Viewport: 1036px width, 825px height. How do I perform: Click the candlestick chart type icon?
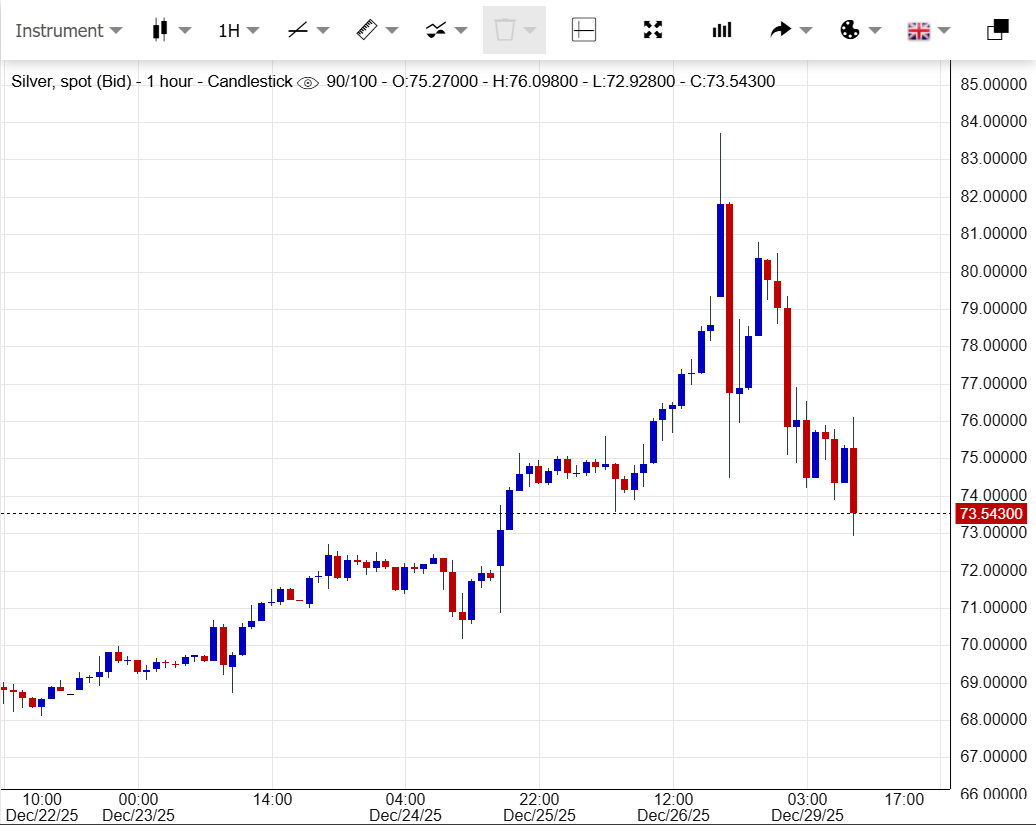(x=160, y=30)
